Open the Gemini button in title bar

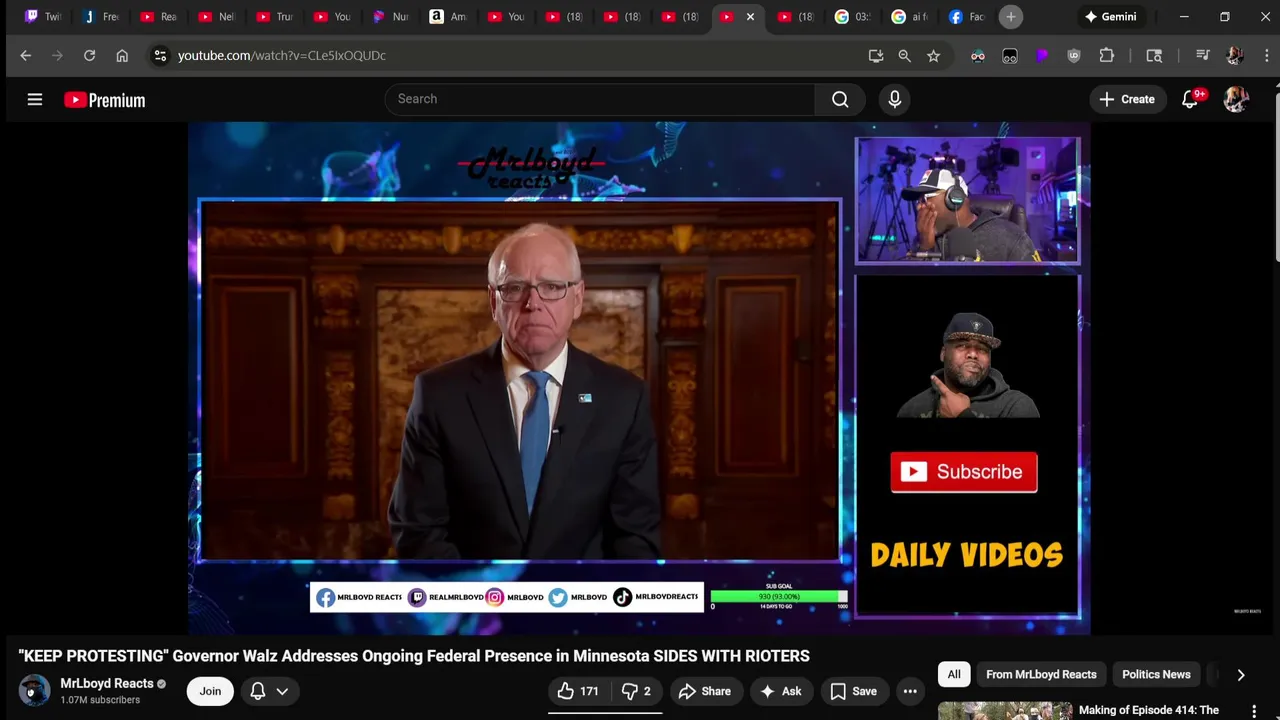(x=1110, y=17)
